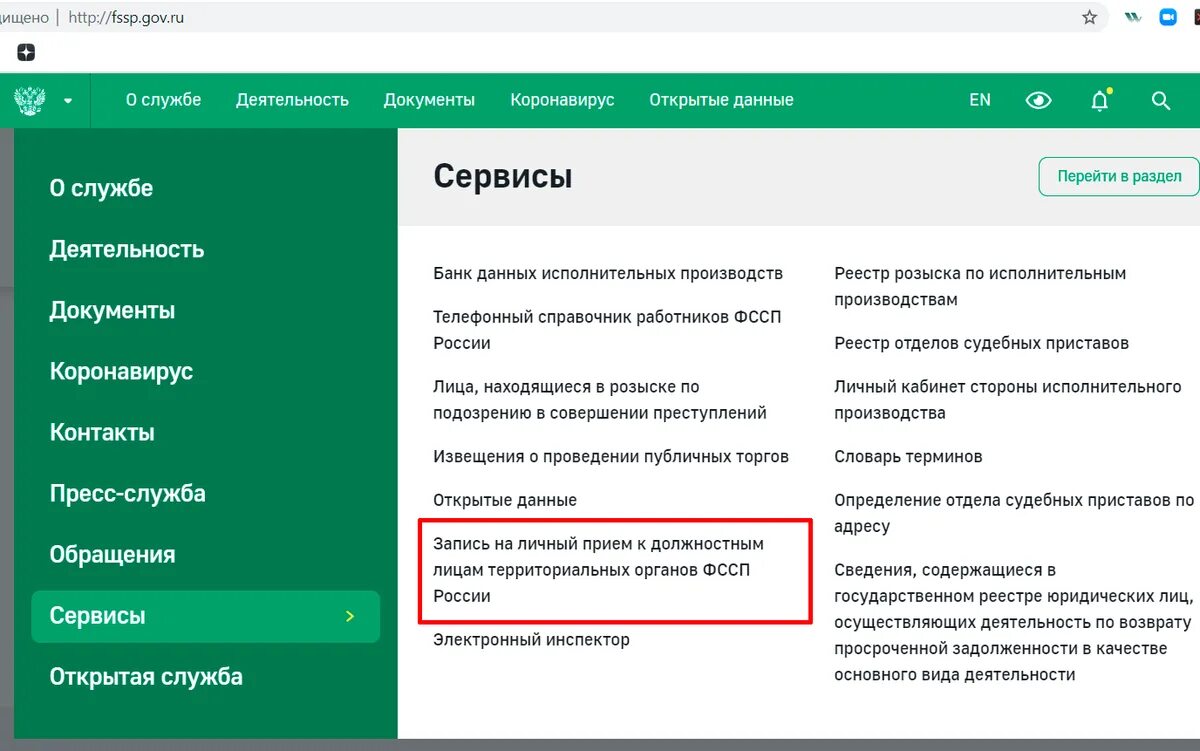Toggle the visually impaired eye icon
This screenshot has width=1200, height=751.
point(1039,100)
